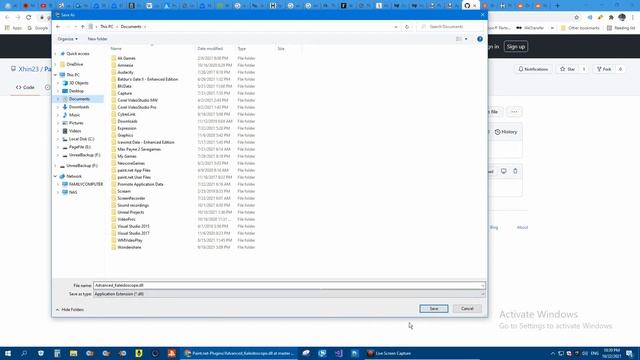
Task: Go up one folder level with the up arrow
Action: [82, 27]
